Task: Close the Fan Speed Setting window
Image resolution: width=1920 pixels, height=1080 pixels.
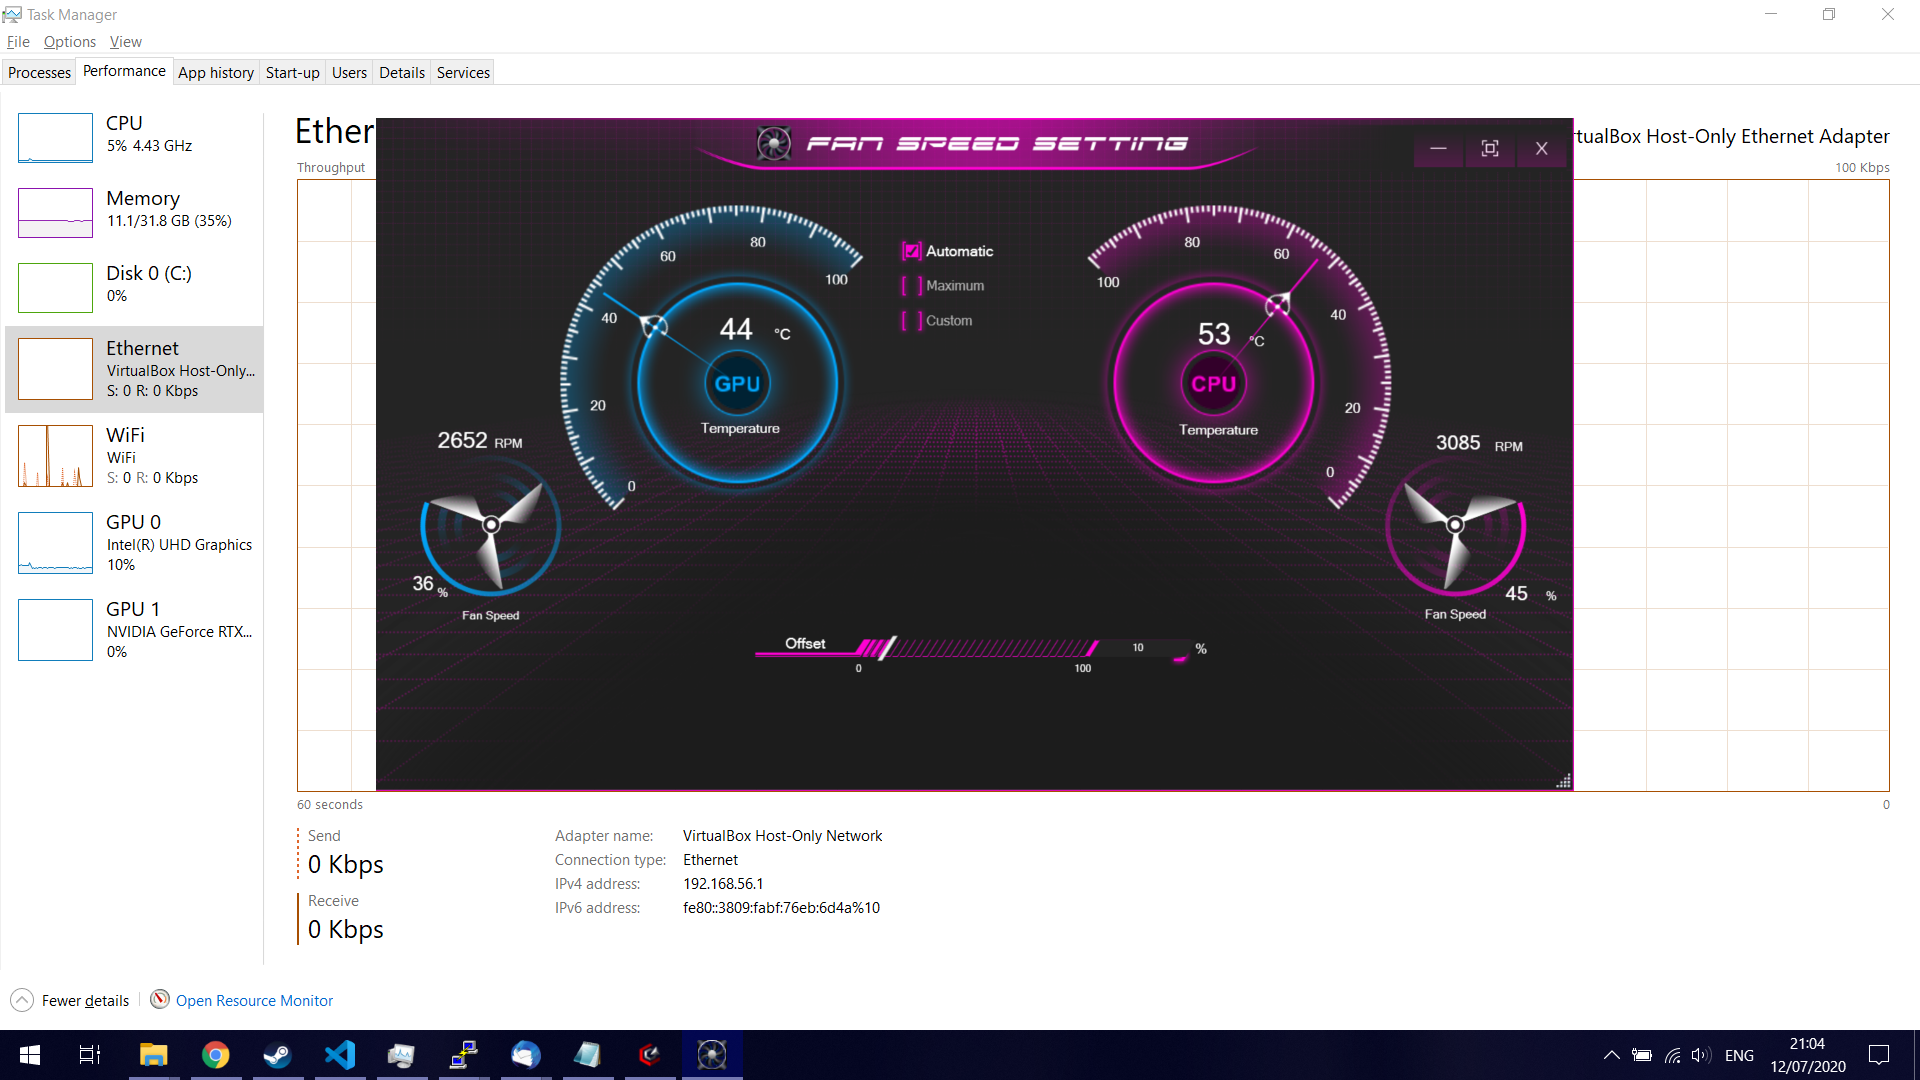Action: click(1542, 149)
